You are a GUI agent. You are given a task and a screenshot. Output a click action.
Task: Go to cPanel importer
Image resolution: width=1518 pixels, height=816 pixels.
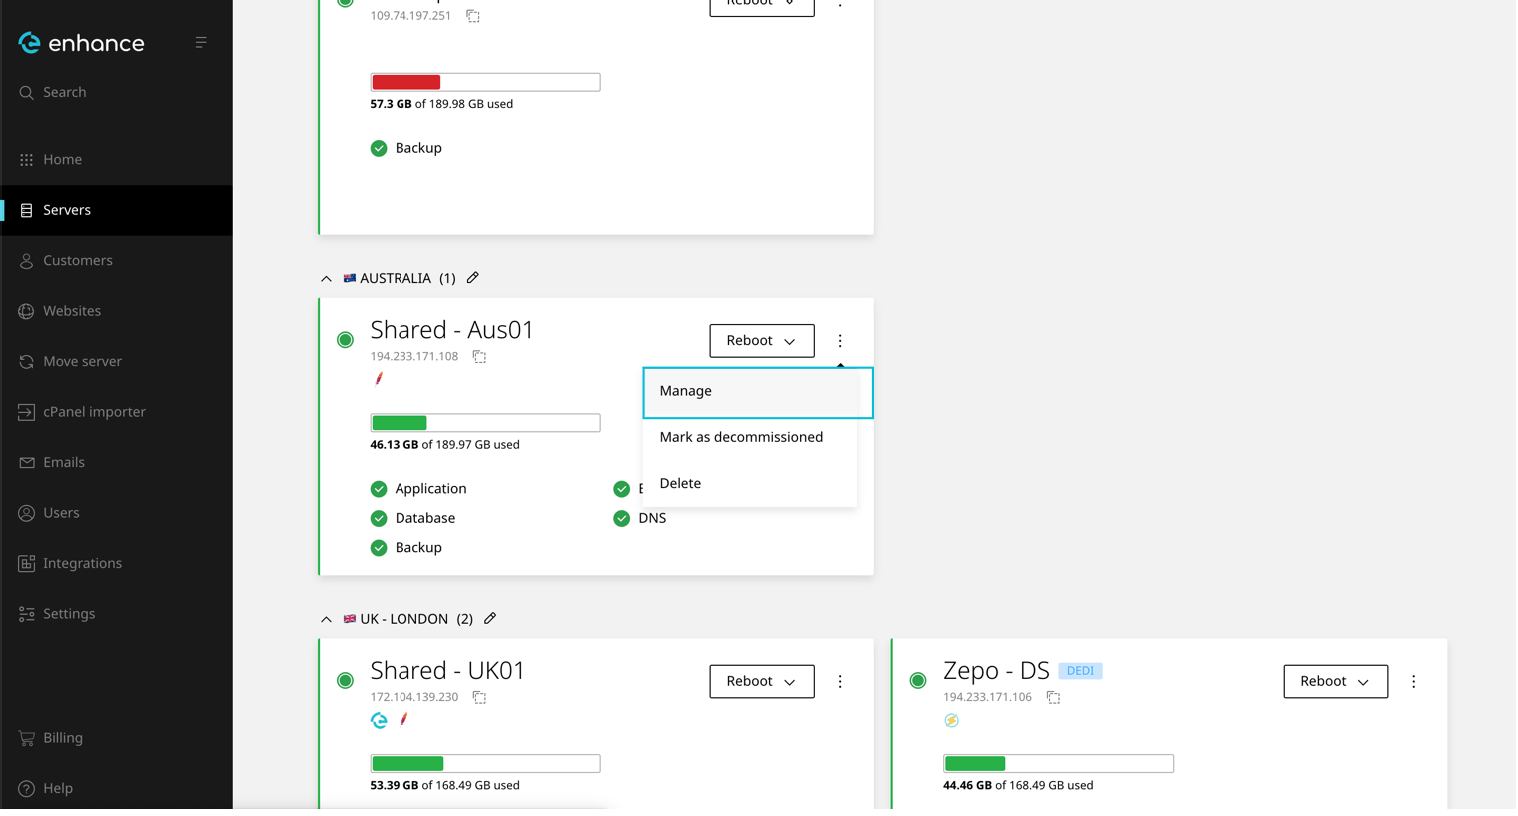[x=94, y=412]
